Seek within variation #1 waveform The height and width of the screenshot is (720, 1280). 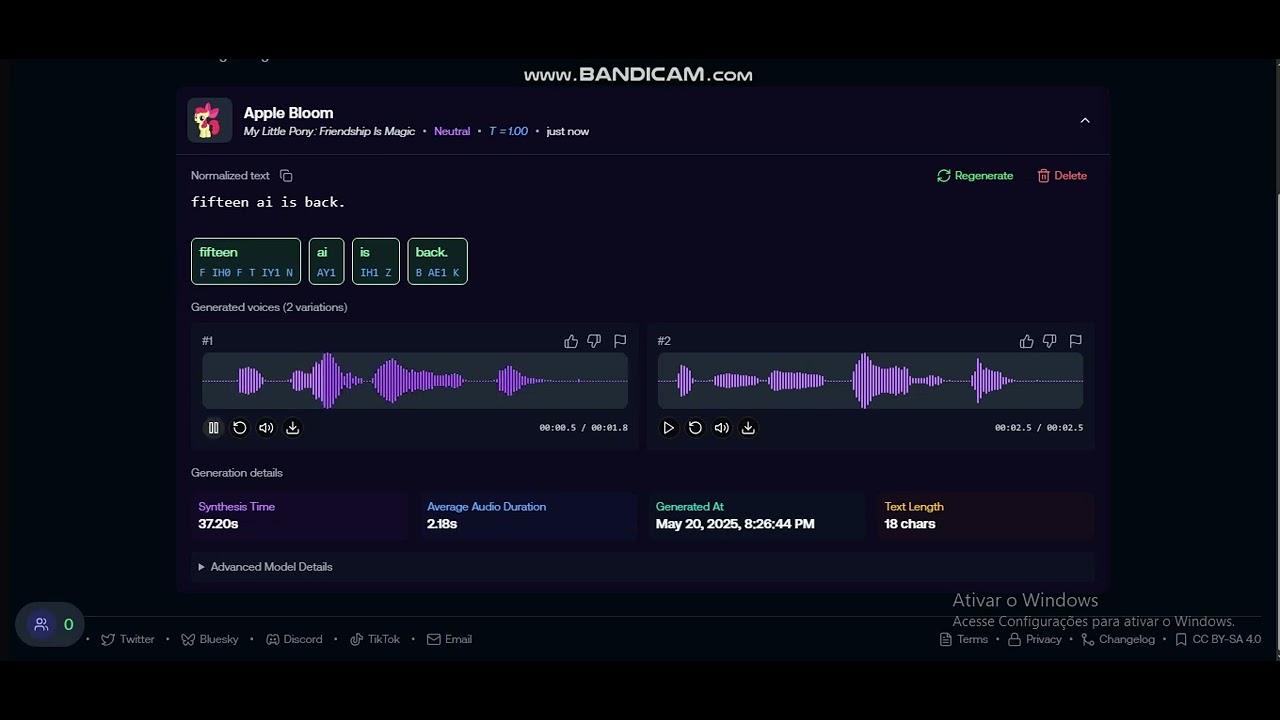pyautogui.click(x=415, y=381)
